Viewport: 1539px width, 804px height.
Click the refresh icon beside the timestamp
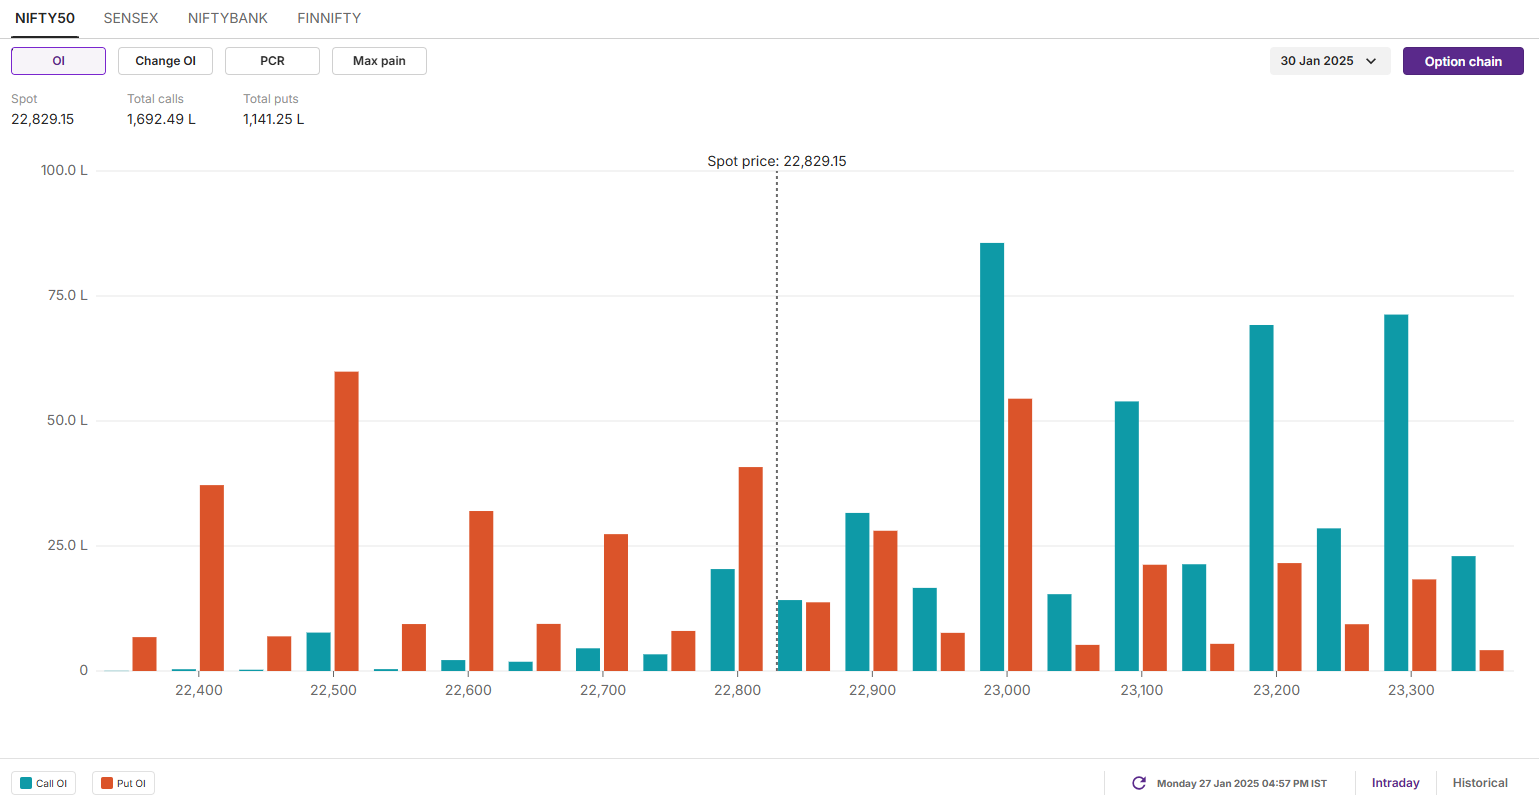coord(1138,783)
